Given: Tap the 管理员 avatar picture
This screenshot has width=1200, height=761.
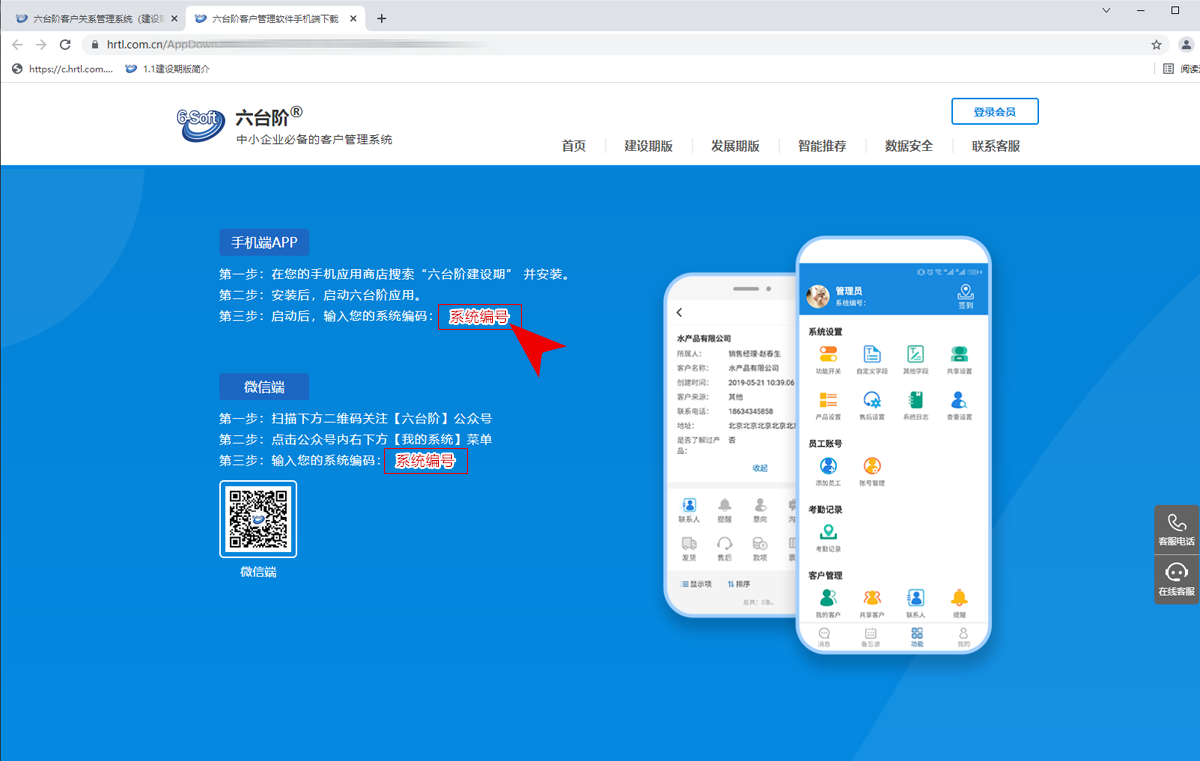Looking at the screenshot, I should pyautogui.click(x=818, y=295).
